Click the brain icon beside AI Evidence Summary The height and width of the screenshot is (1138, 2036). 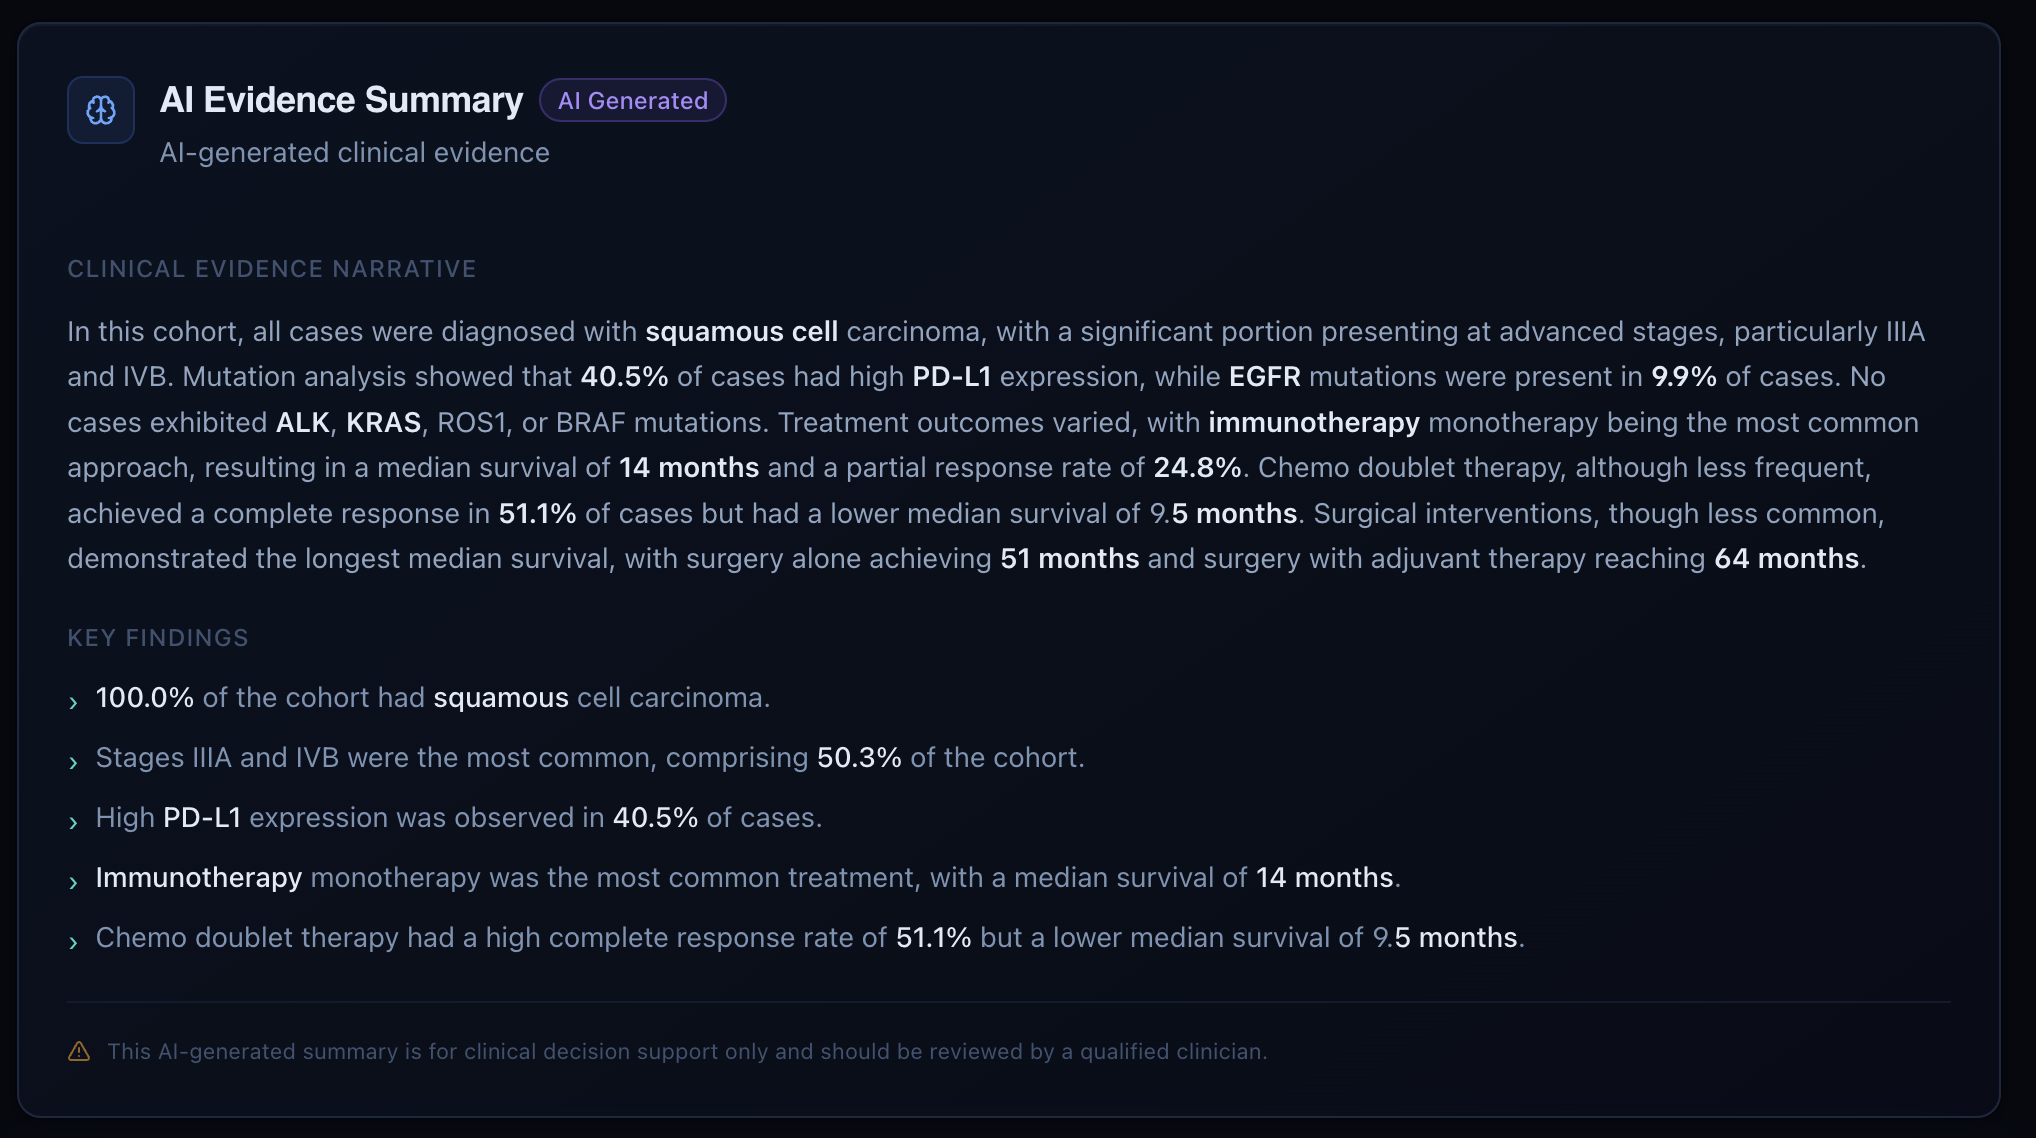[101, 110]
